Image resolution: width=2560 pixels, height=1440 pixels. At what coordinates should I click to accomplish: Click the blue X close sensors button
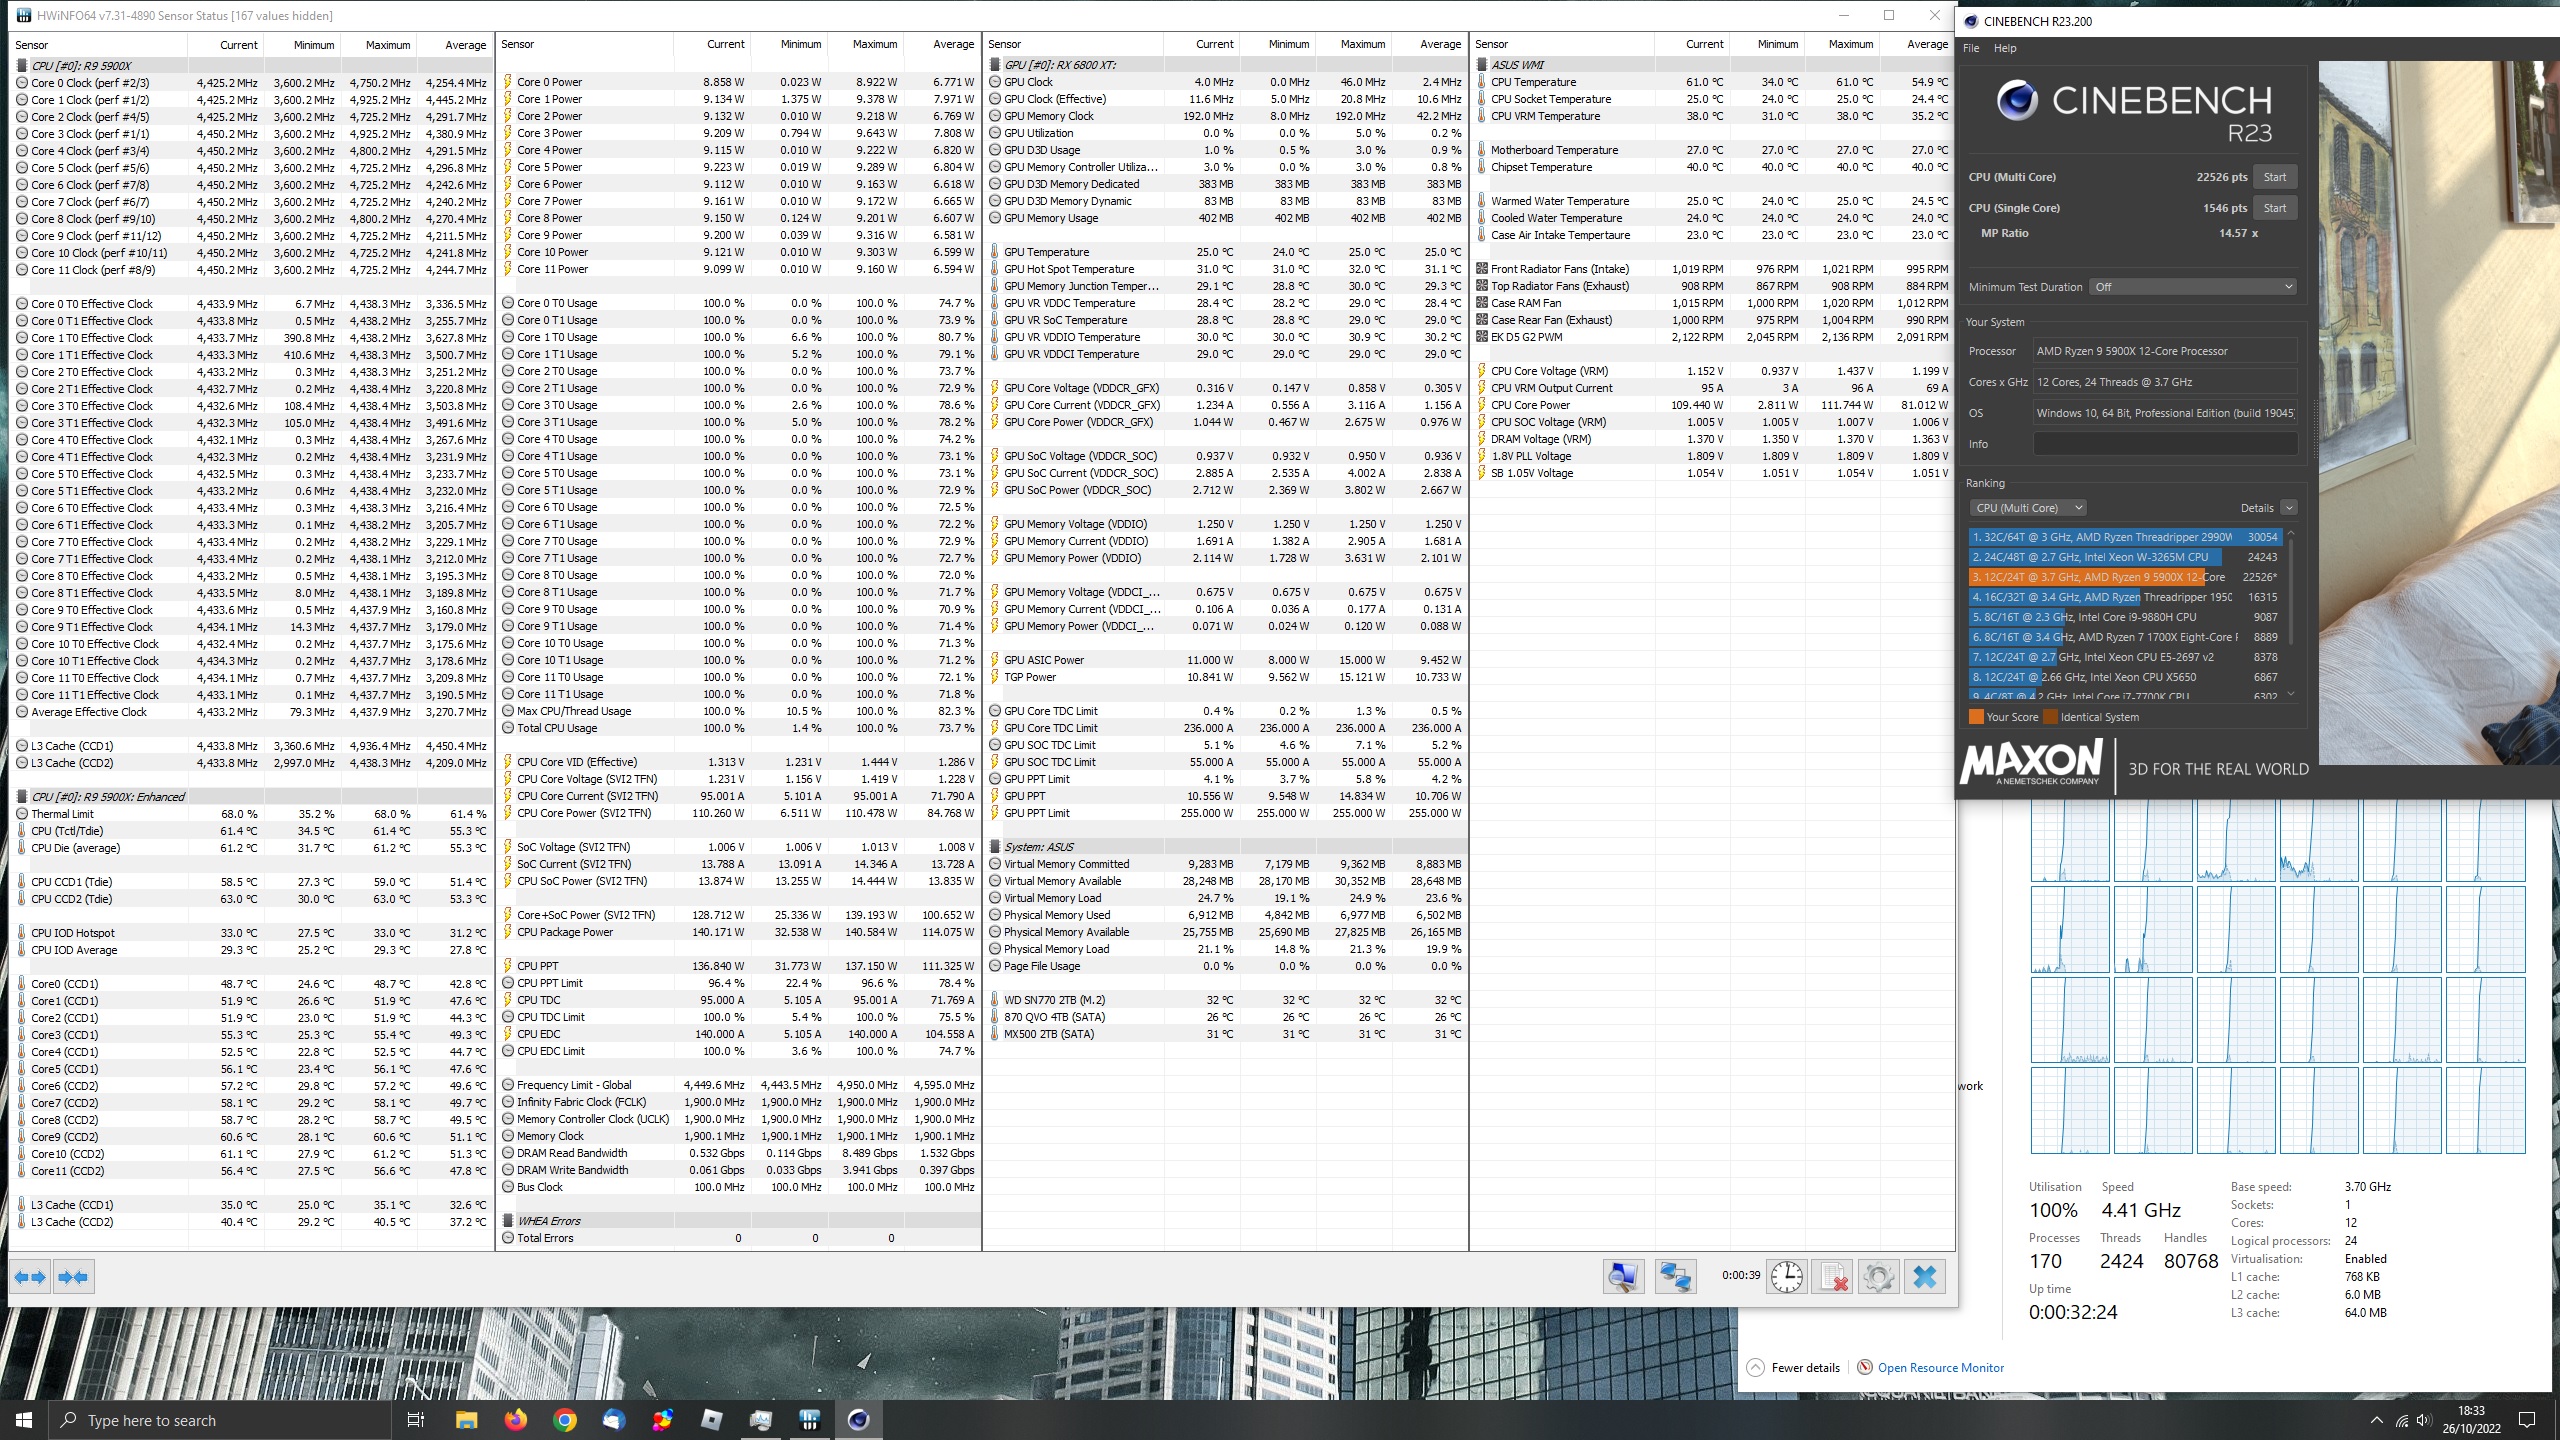1924,1276
